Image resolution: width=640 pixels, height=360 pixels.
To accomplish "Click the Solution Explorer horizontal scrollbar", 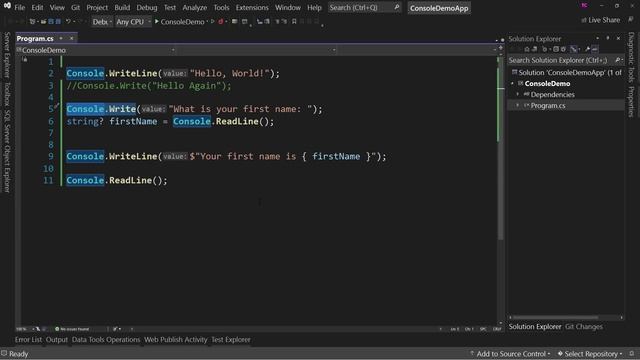I will (x=556, y=317).
